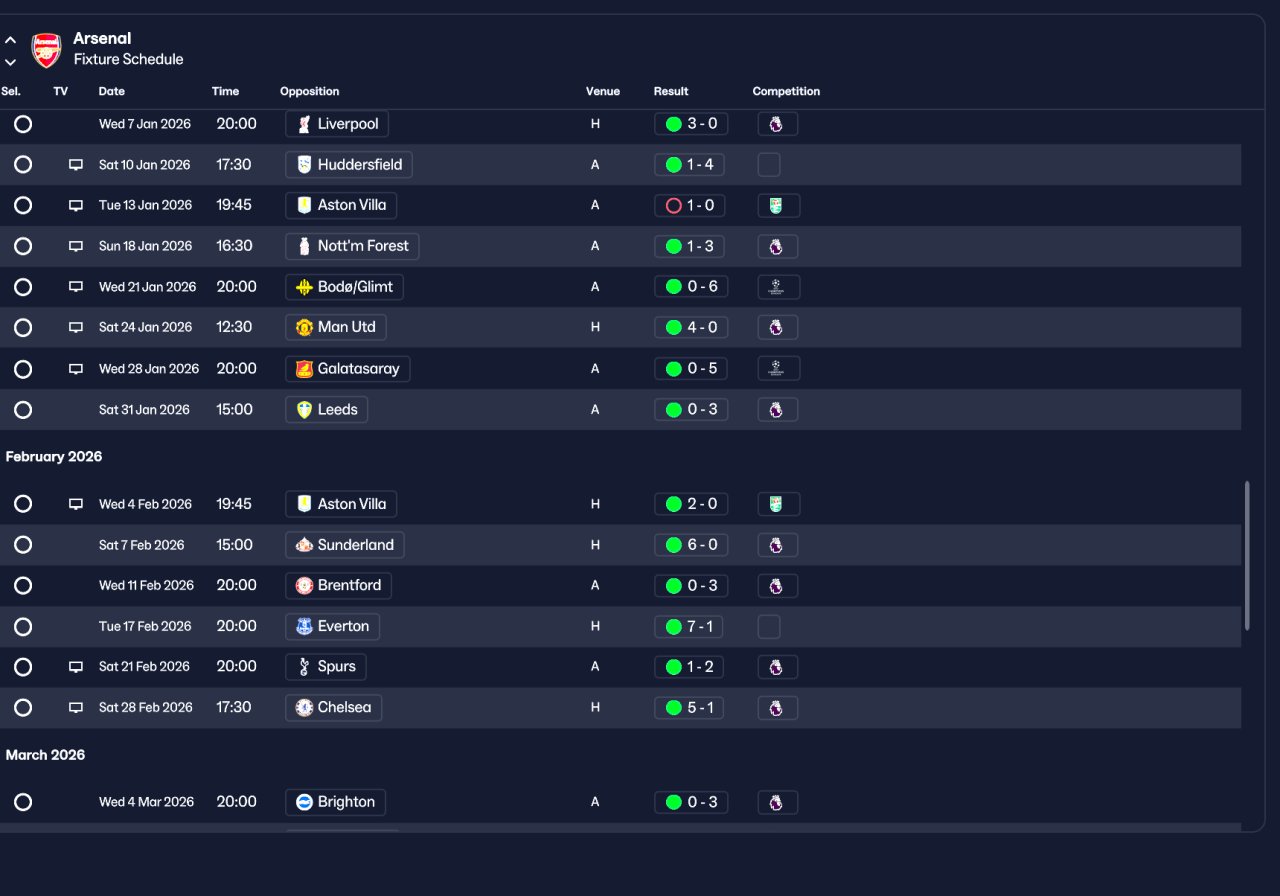Open the Everton opposition button
Screen dimensions: 1280x896
click(332, 627)
